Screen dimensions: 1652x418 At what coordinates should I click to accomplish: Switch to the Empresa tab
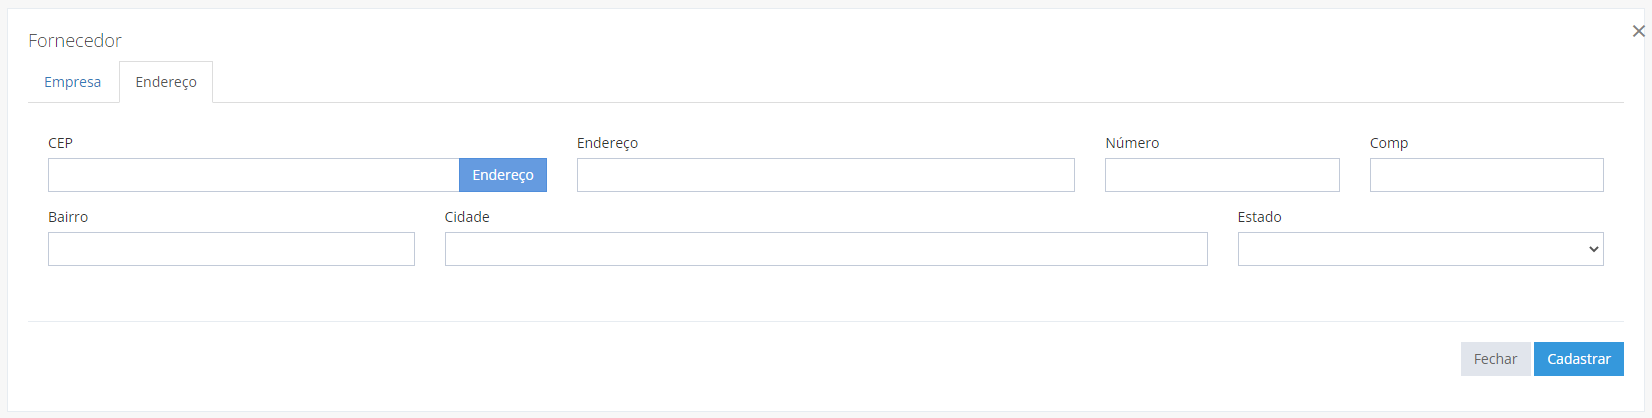(x=72, y=82)
